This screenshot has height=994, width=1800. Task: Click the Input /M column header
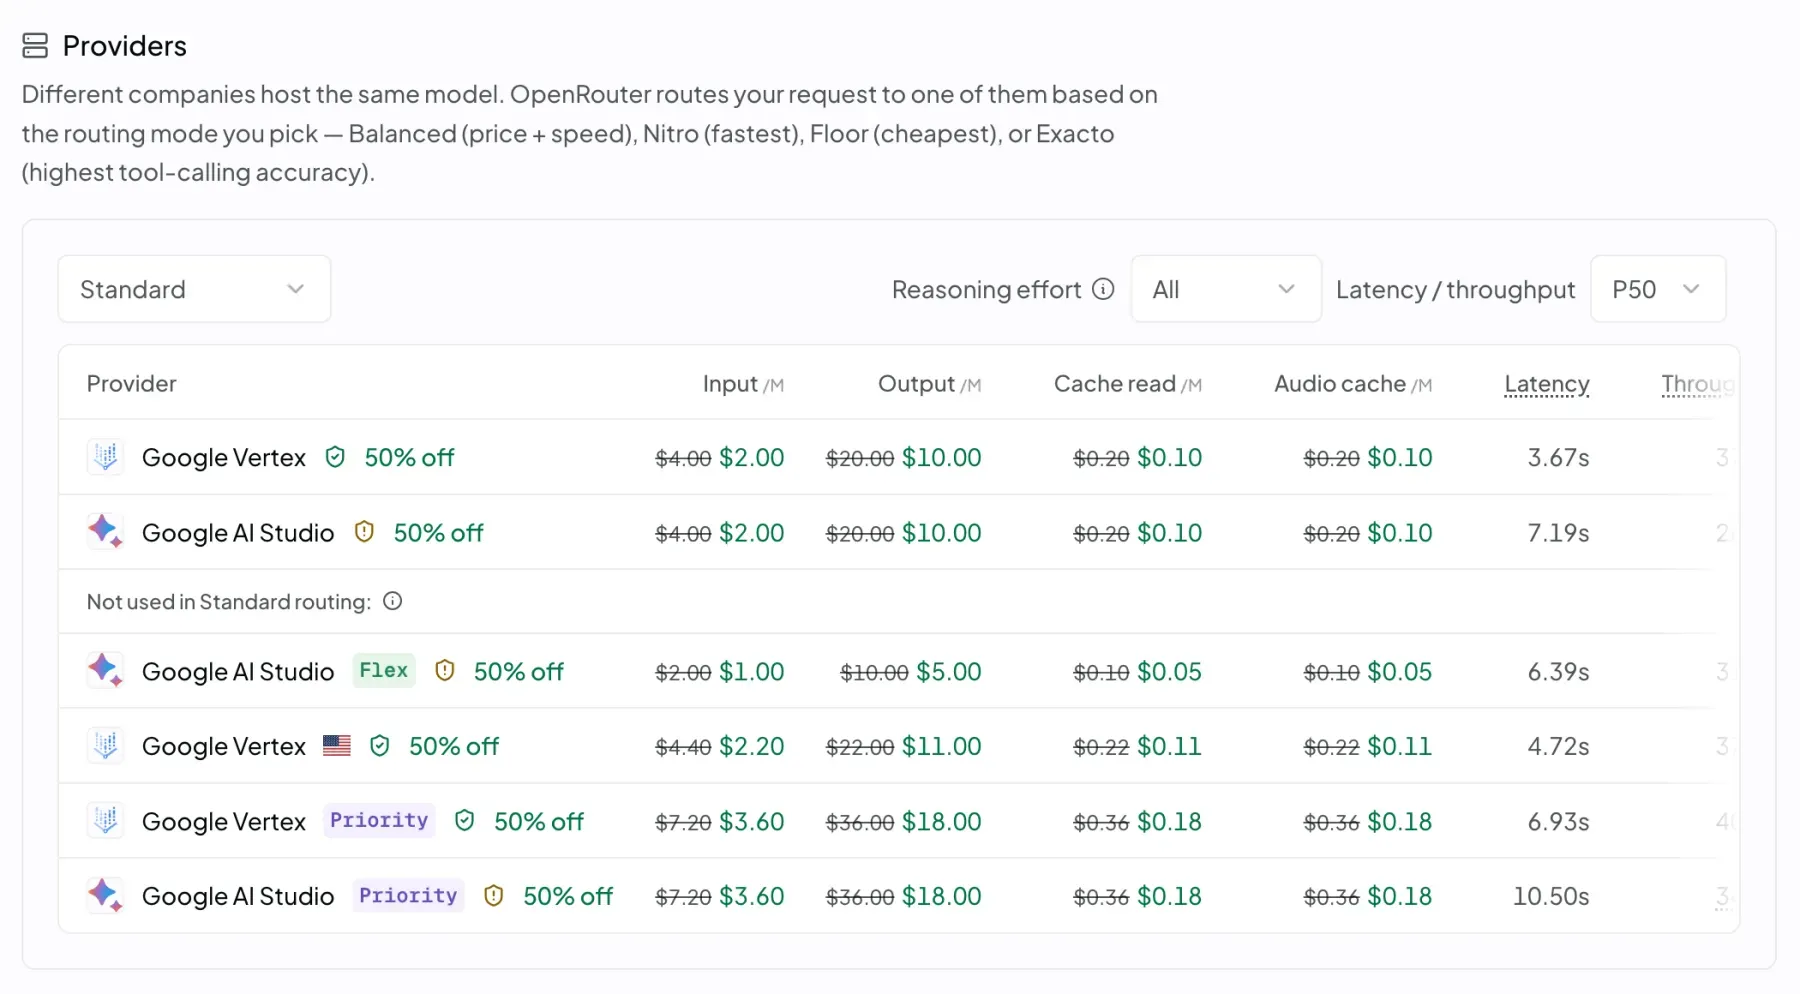pyautogui.click(x=743, y=384)
